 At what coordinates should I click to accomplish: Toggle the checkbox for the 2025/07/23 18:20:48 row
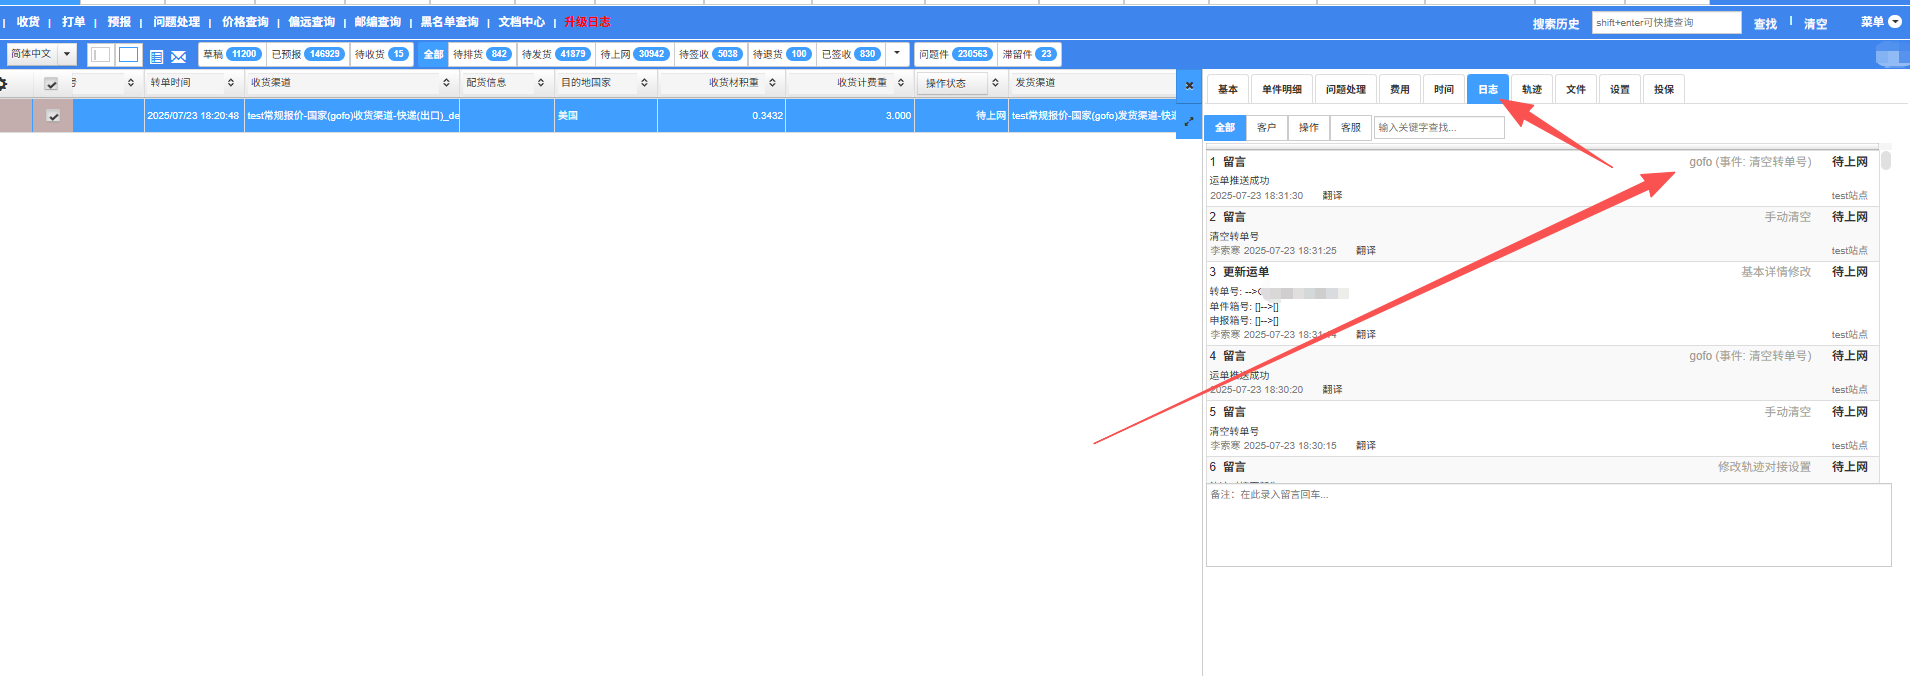pyautogui.click(x=54, y=116)
